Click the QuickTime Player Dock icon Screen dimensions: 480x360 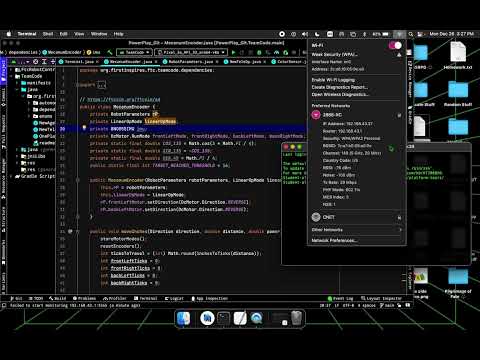(x=256, y=319)
